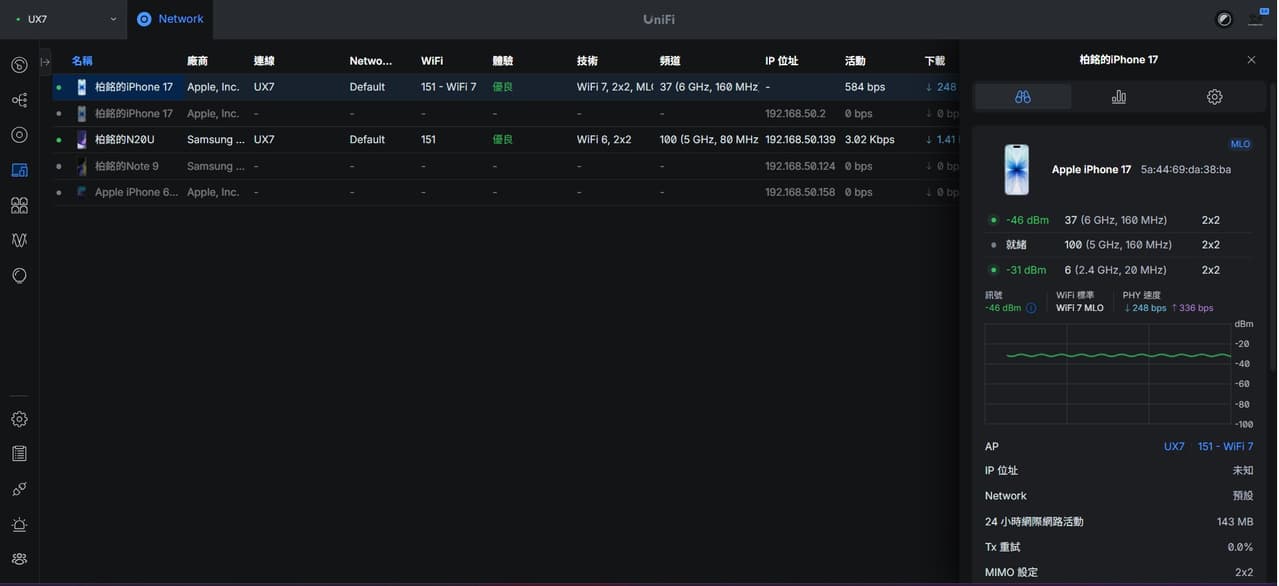Screen dimensions: 1279x586
Task: Switch to the bar chart statistics tab
Action: click(x=1119, y=97)
